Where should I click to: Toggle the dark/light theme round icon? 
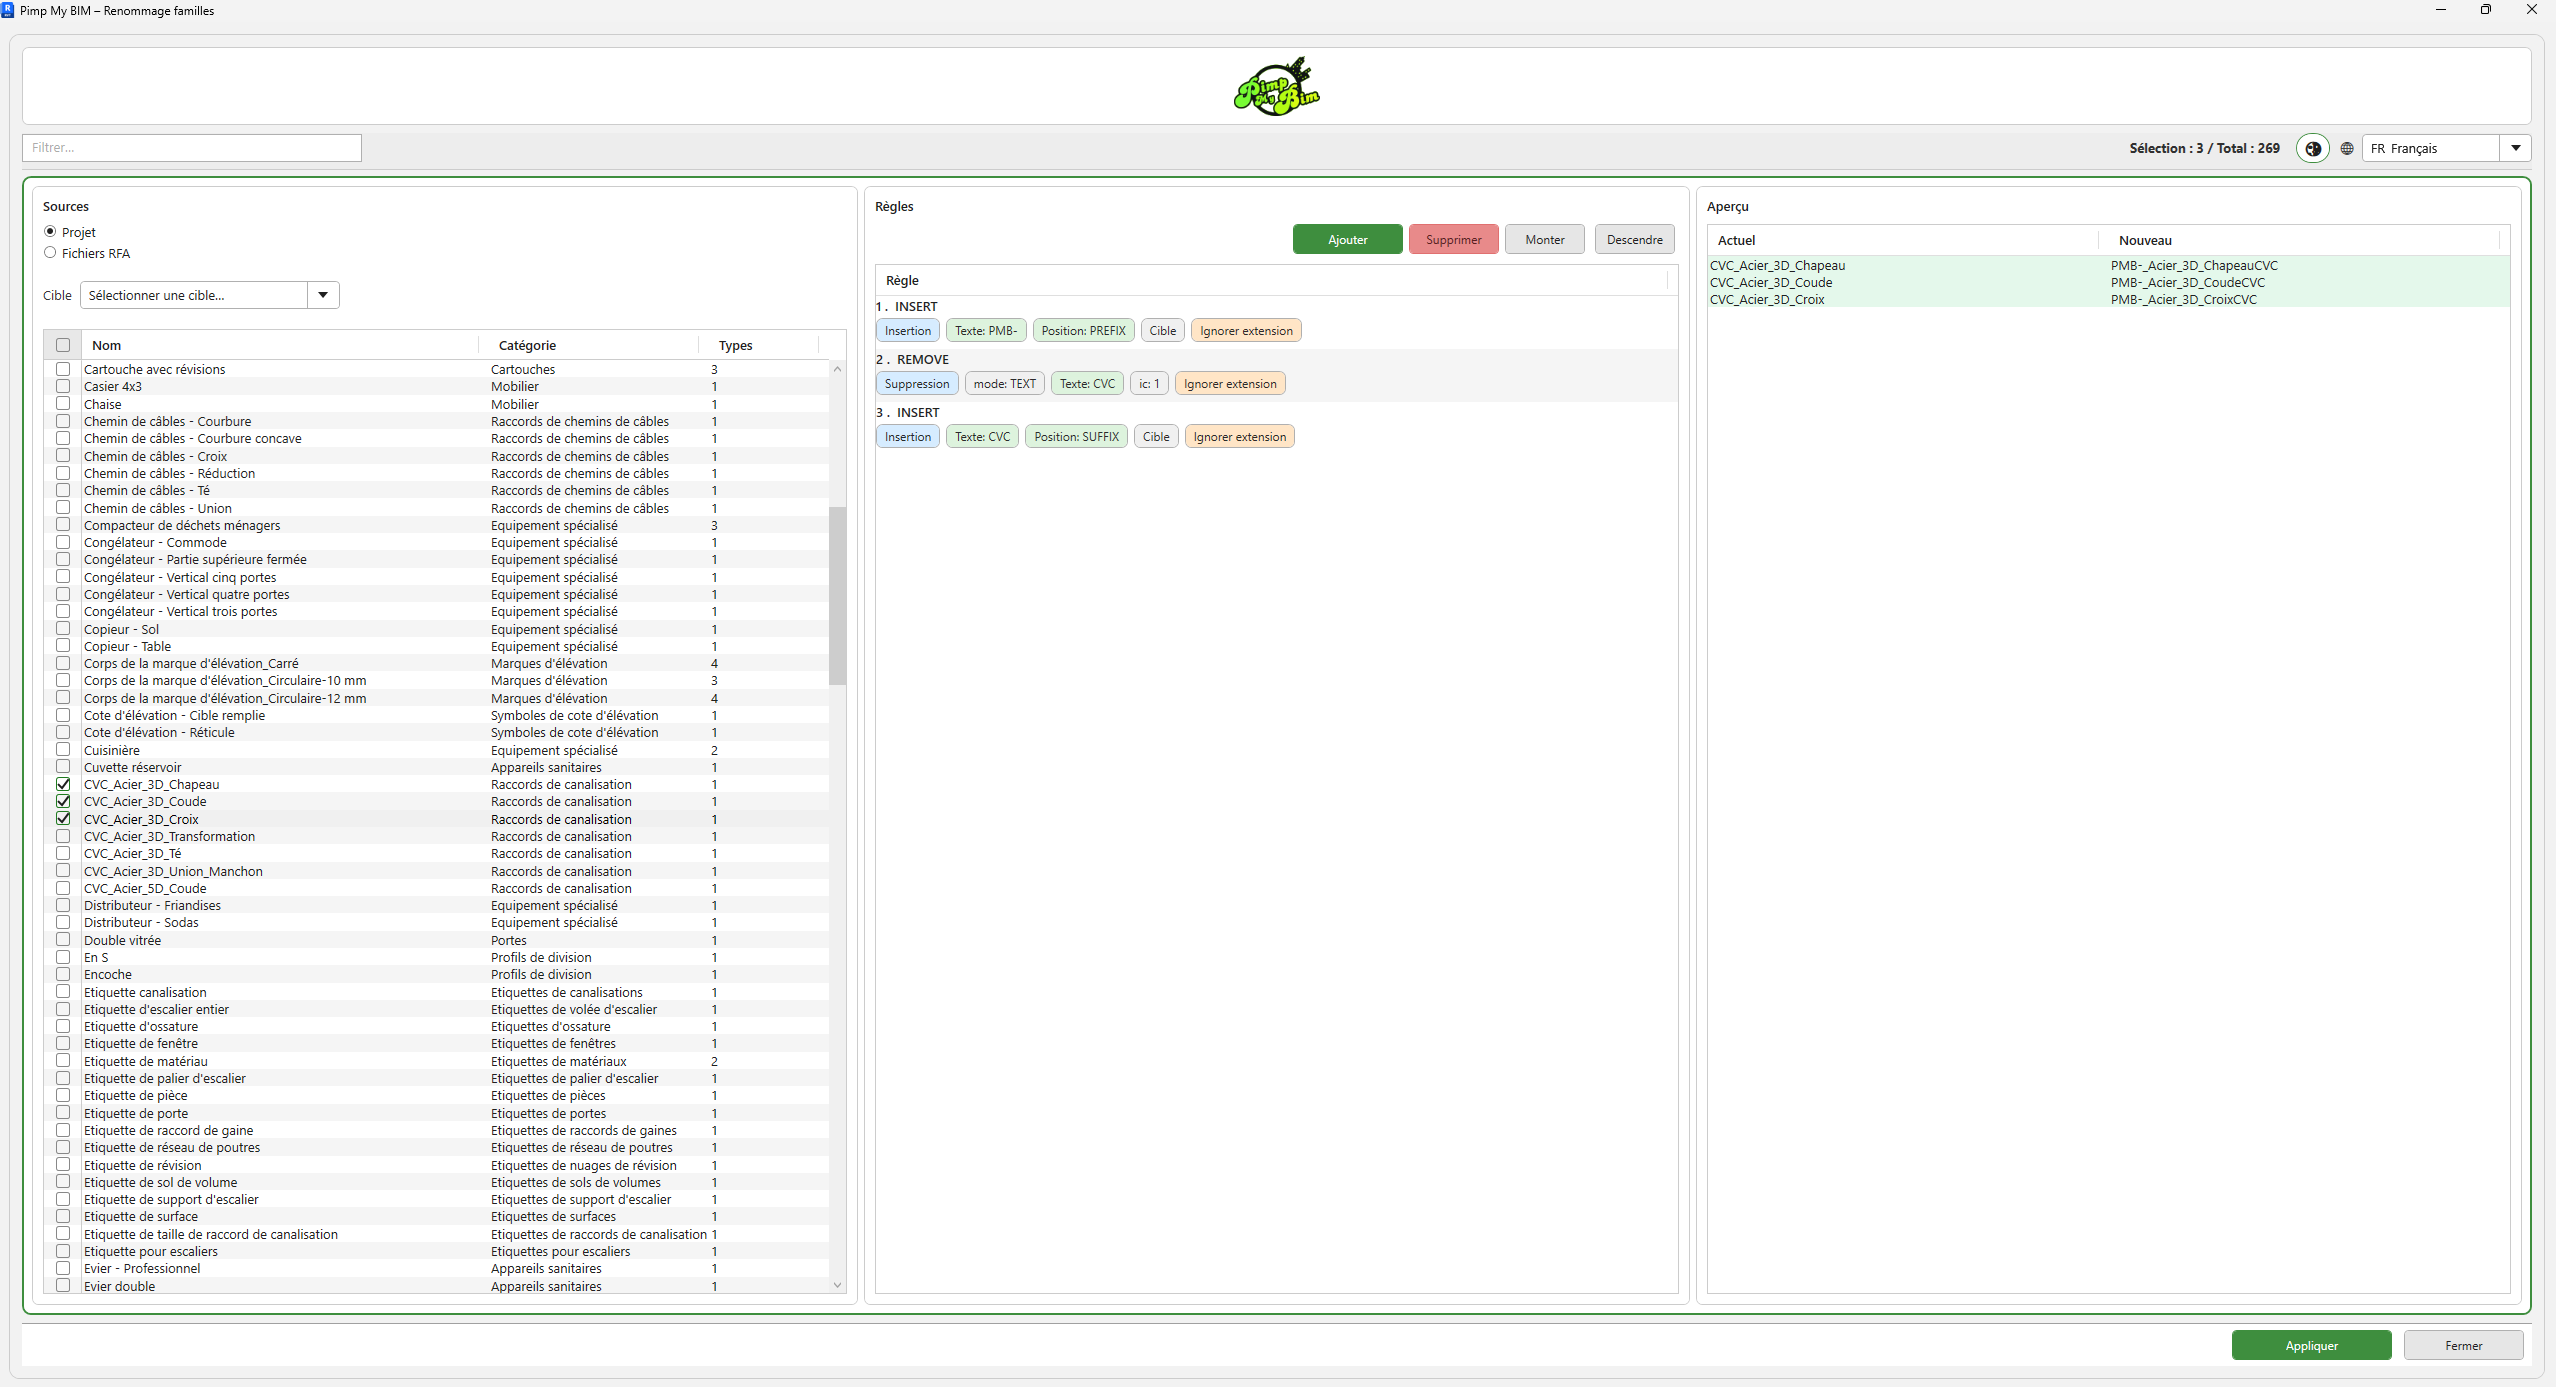2312,148
